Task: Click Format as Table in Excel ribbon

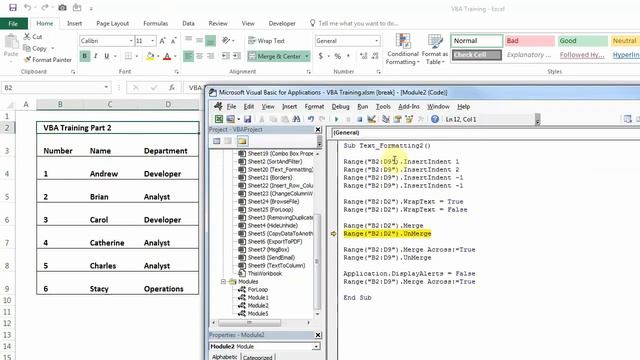Action: point(435,49)
